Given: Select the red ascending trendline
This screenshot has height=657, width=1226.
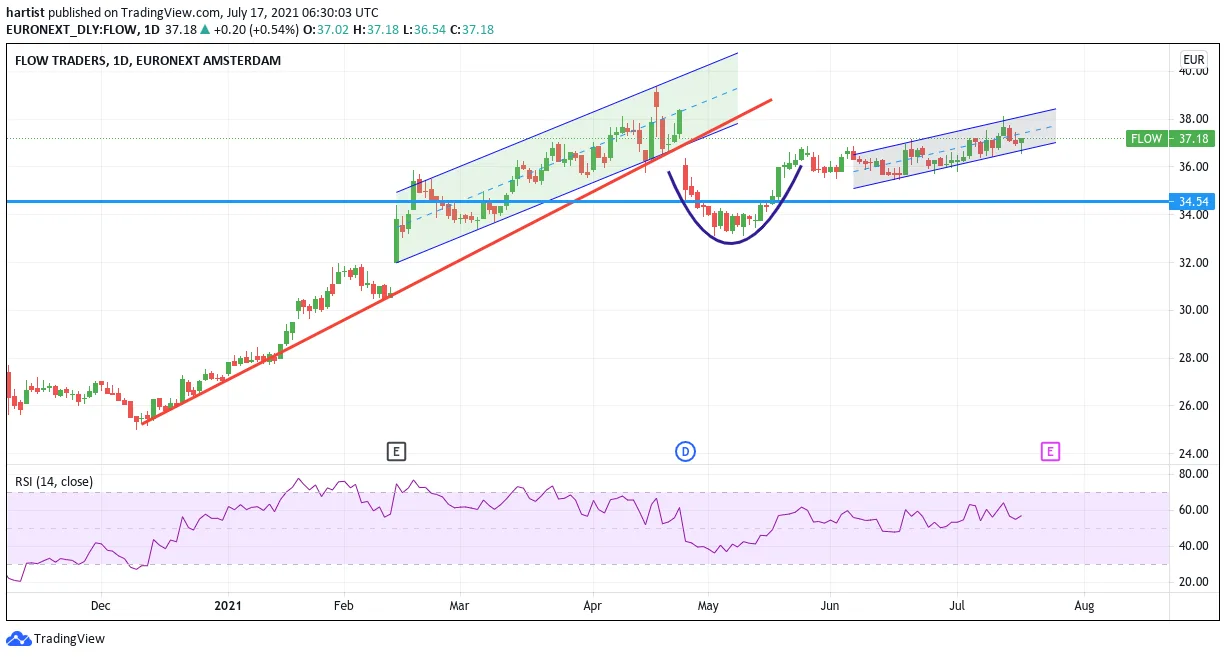Looking at the screenshot, I should click(x=456, y=262).
